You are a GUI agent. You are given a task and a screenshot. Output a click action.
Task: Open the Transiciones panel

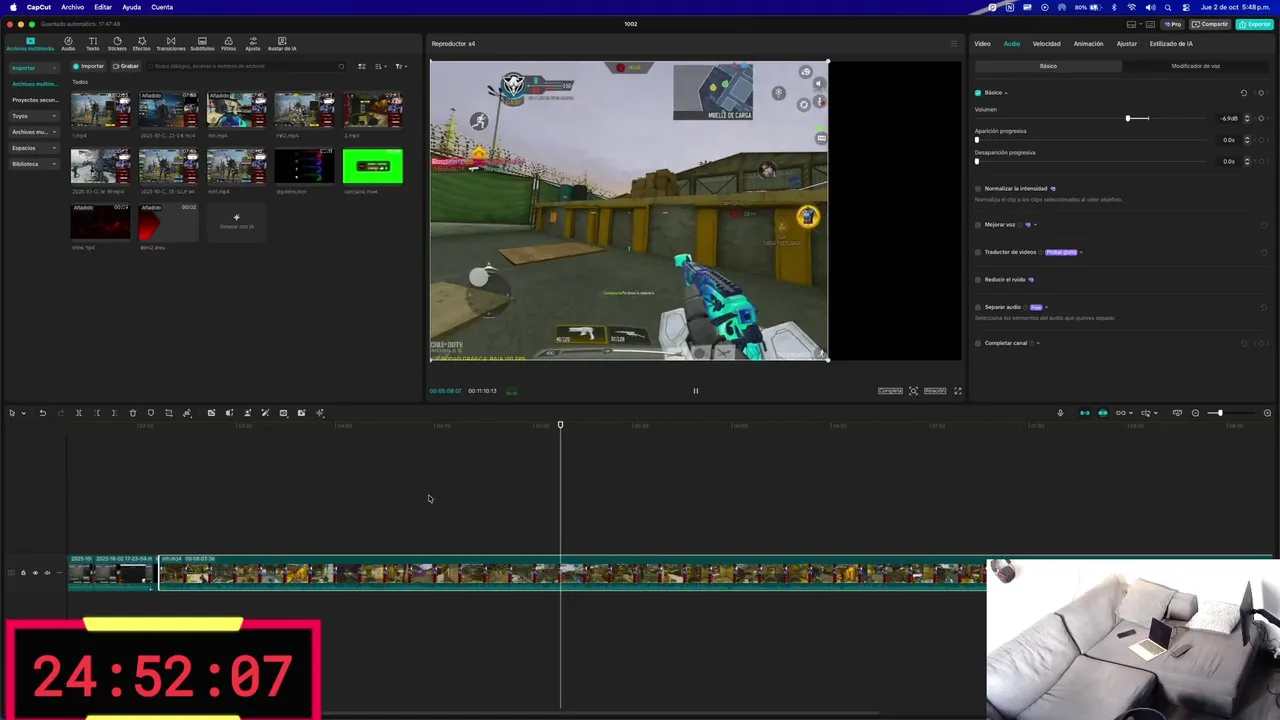[171, 43]
